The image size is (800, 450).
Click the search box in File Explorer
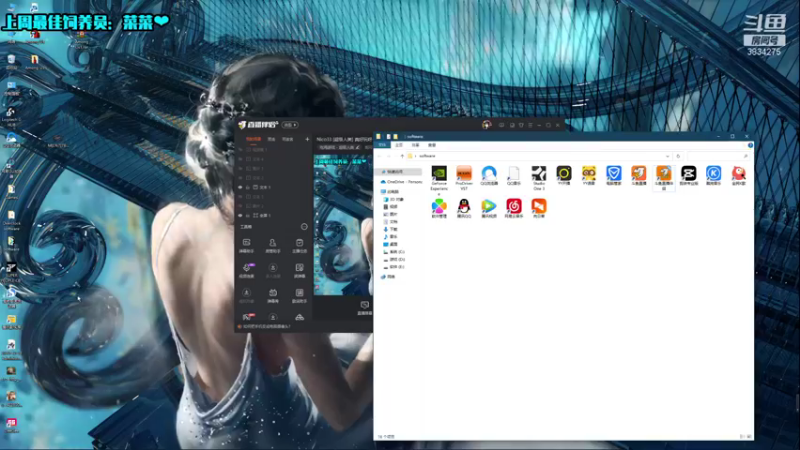tap(718, 156)
